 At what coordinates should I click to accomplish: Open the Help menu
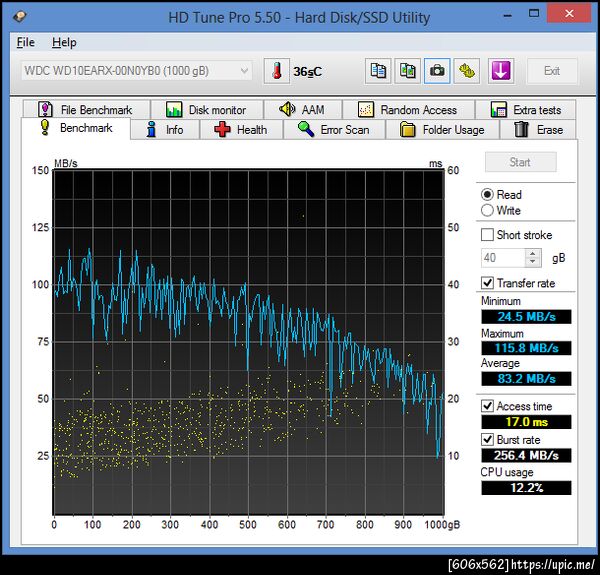(64, 42)
